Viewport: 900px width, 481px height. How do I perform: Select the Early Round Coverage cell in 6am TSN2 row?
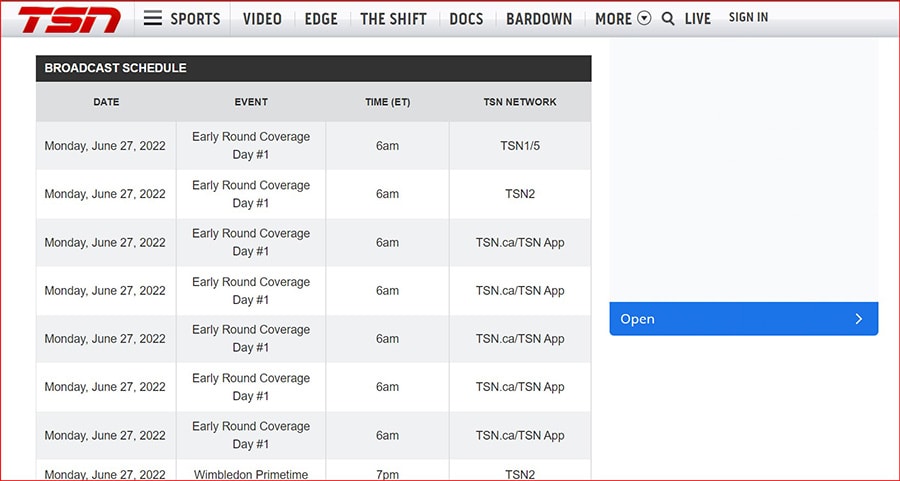tap(251, 194)
